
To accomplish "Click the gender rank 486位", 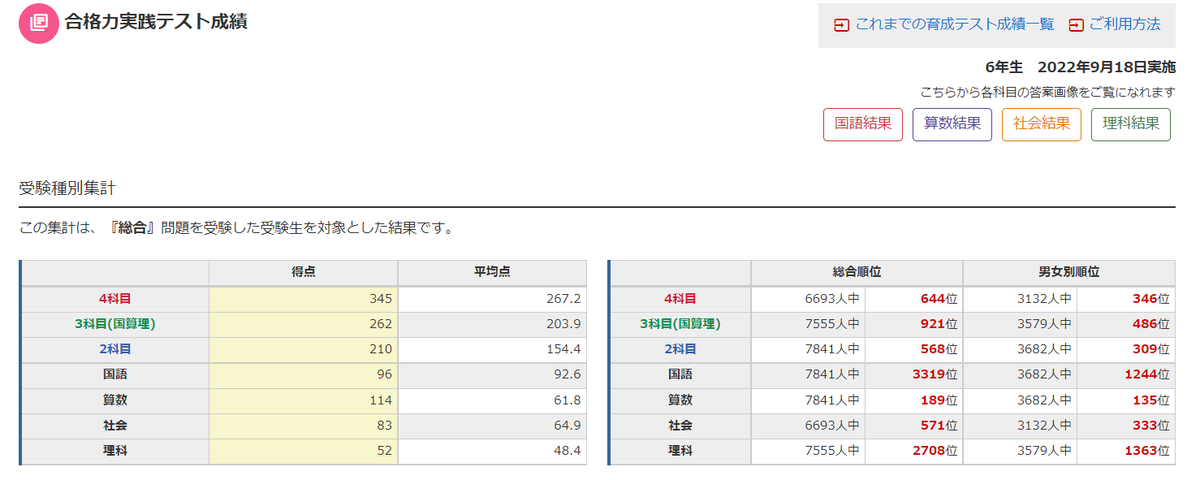I will [x=1151, y=323].
